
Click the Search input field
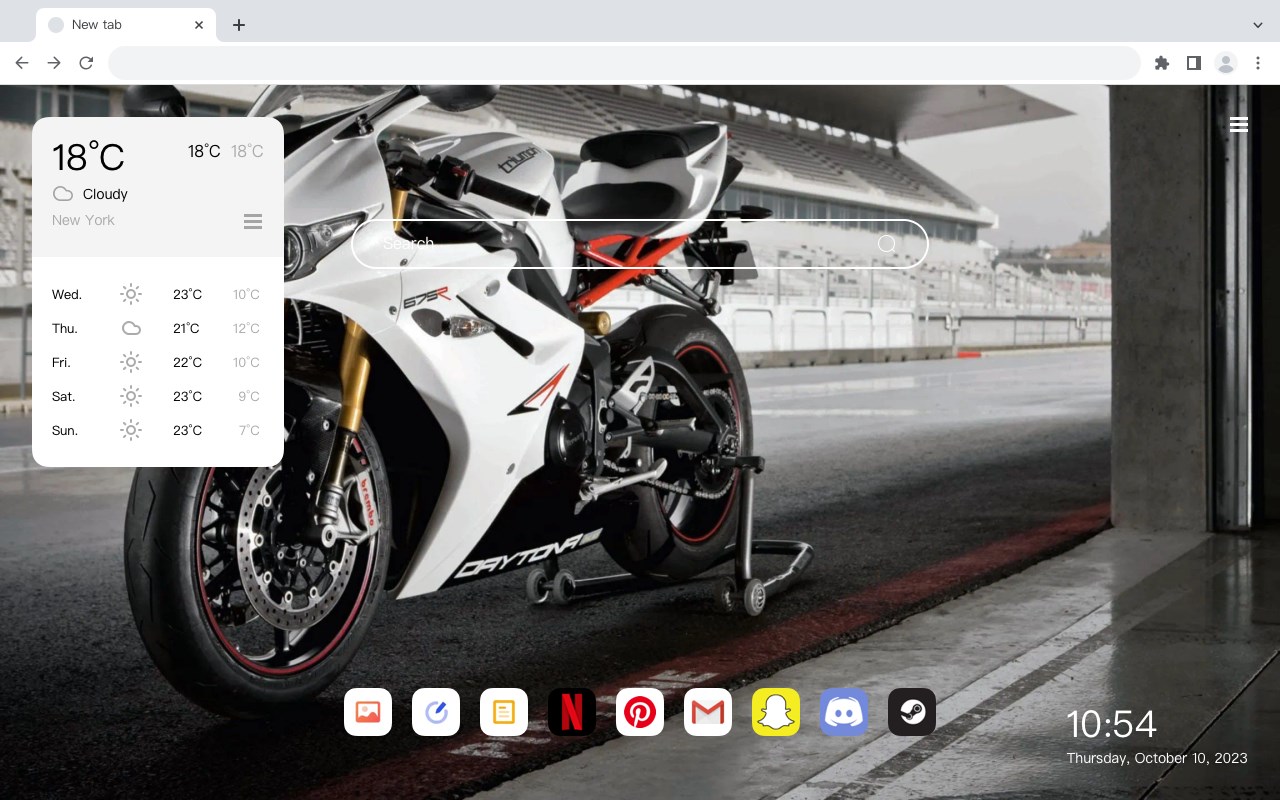tap(640, 244)
